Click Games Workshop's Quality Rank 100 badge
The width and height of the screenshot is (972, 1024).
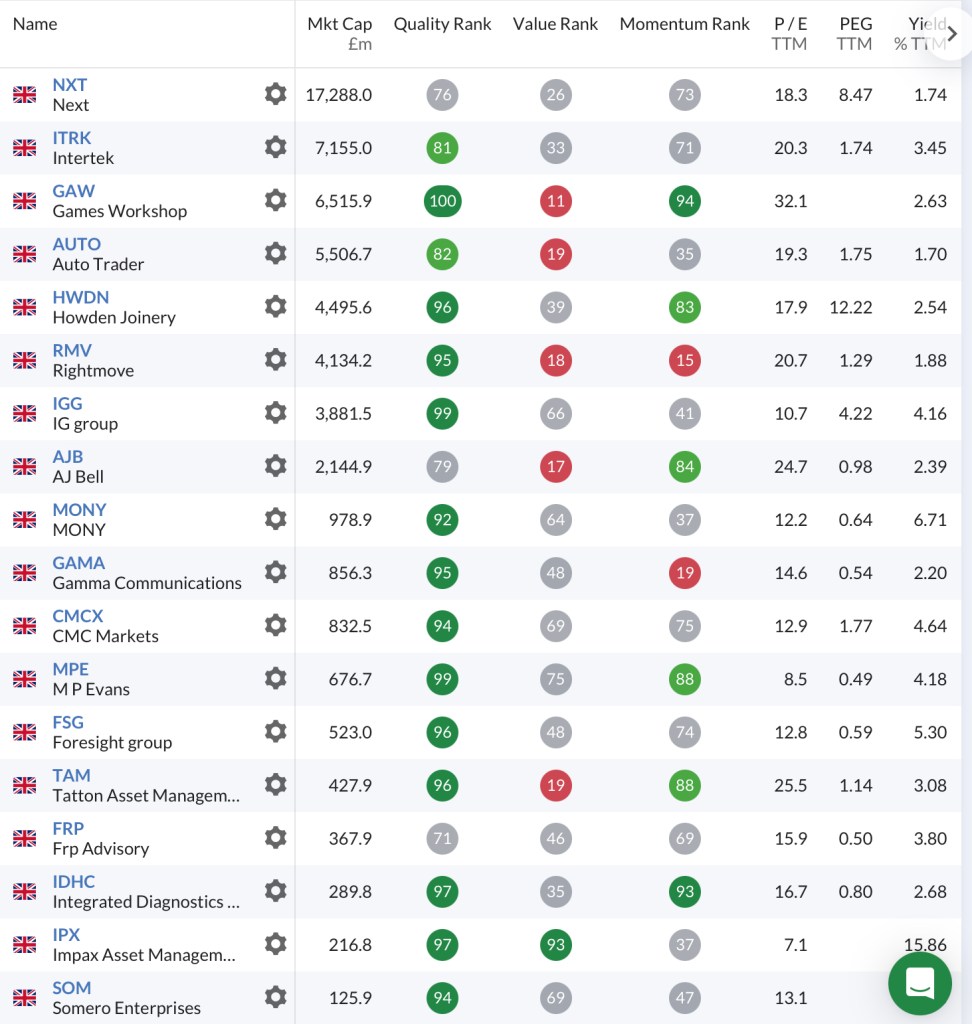(442, 201)
